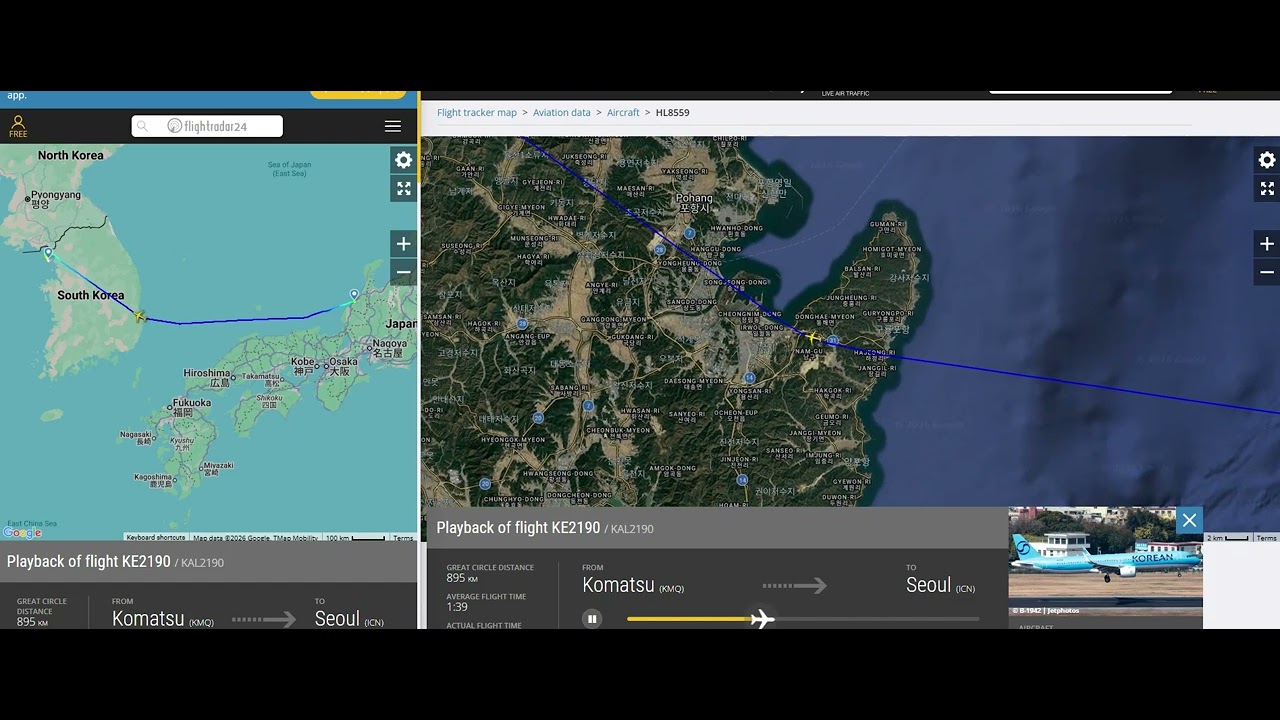Click 'Playback of flight KE2190' title in right panel

[518, 528]
